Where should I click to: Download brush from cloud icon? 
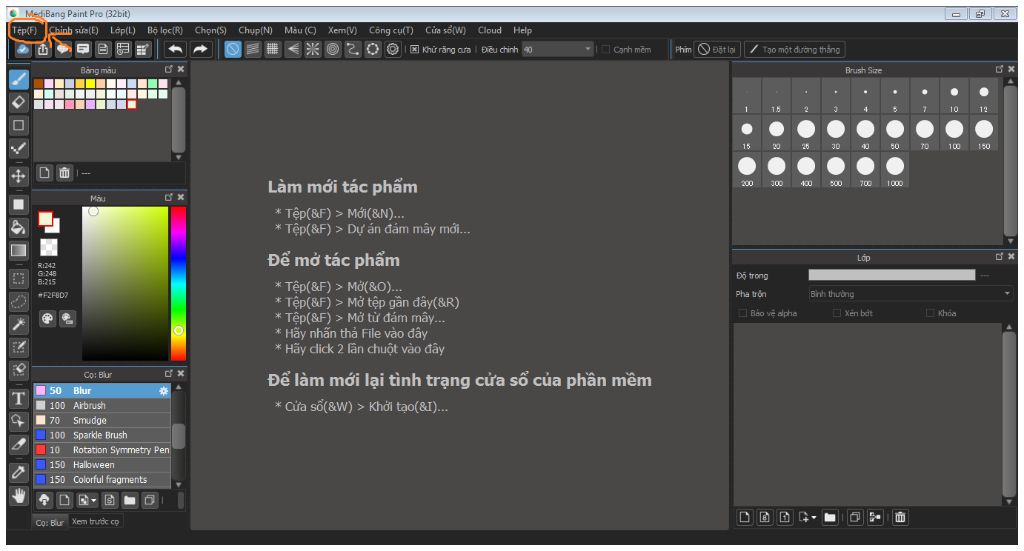tap(44, 500)
